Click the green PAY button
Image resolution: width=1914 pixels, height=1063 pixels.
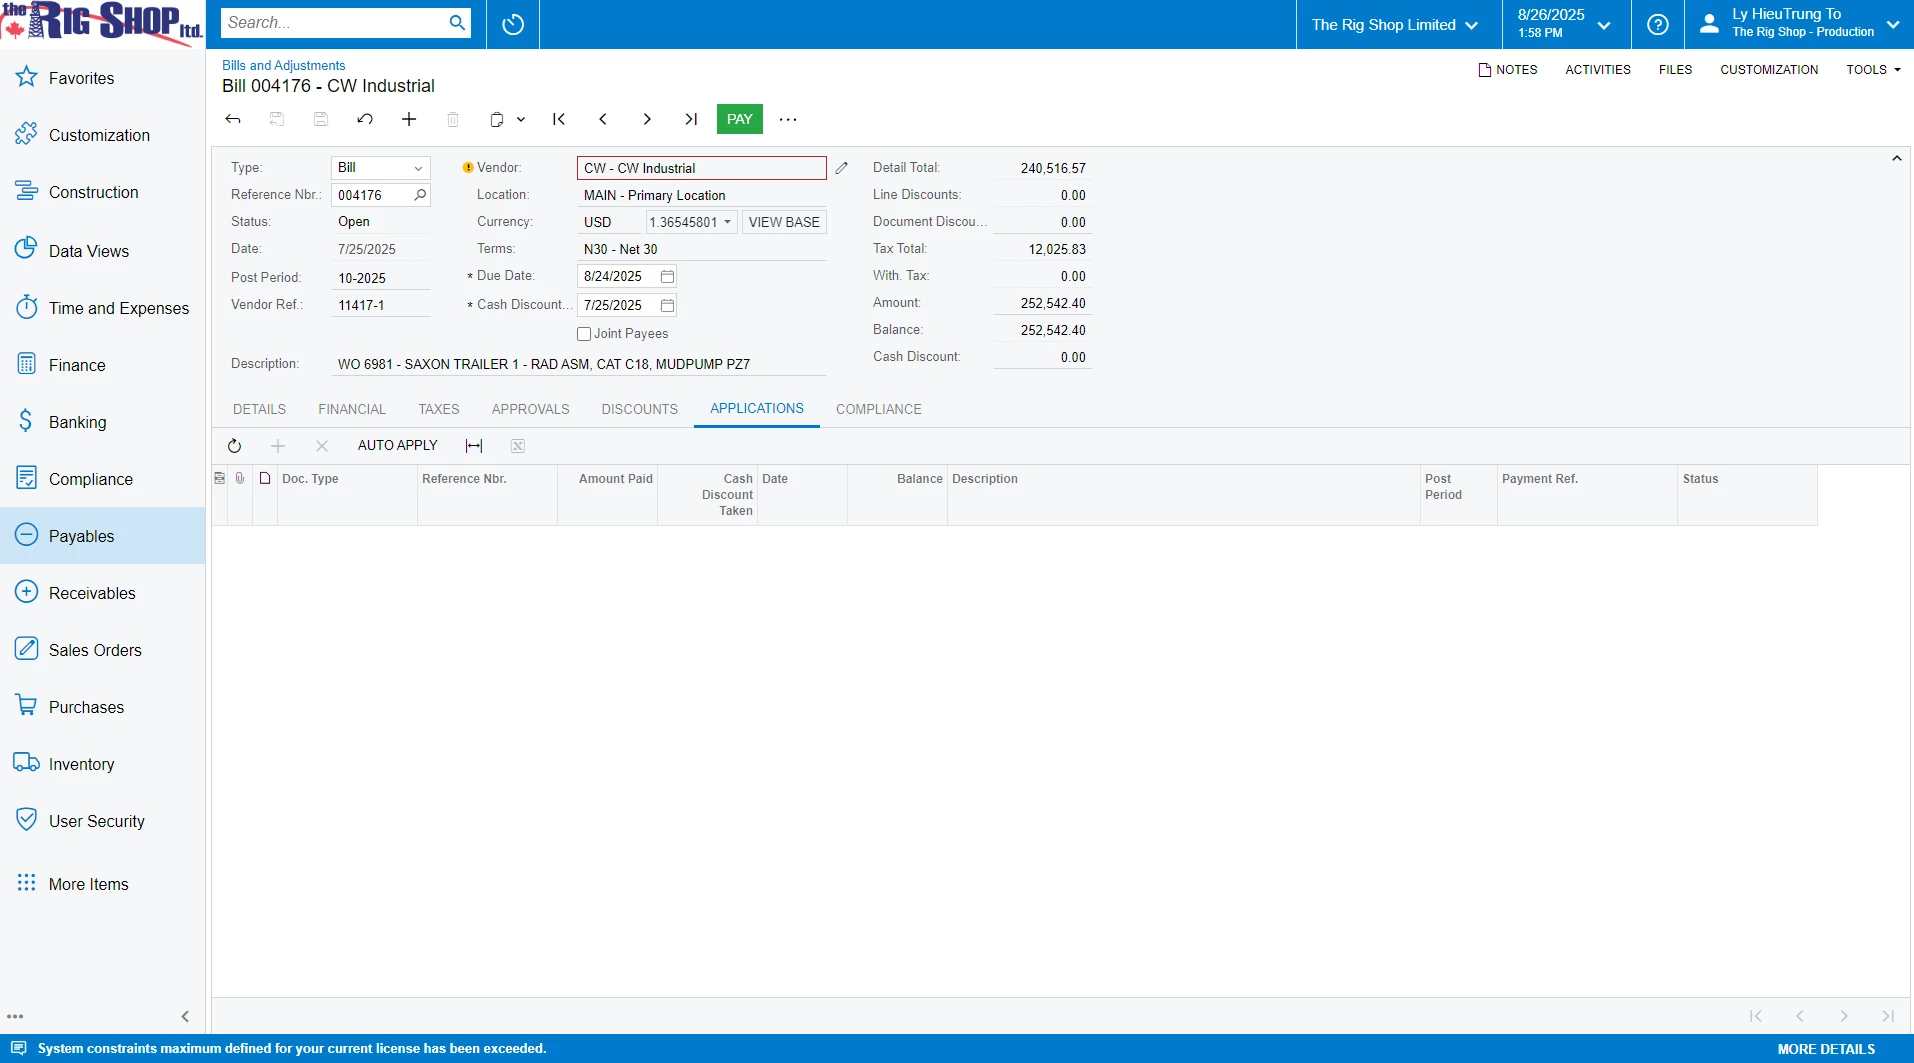click(x=740, y=119)
